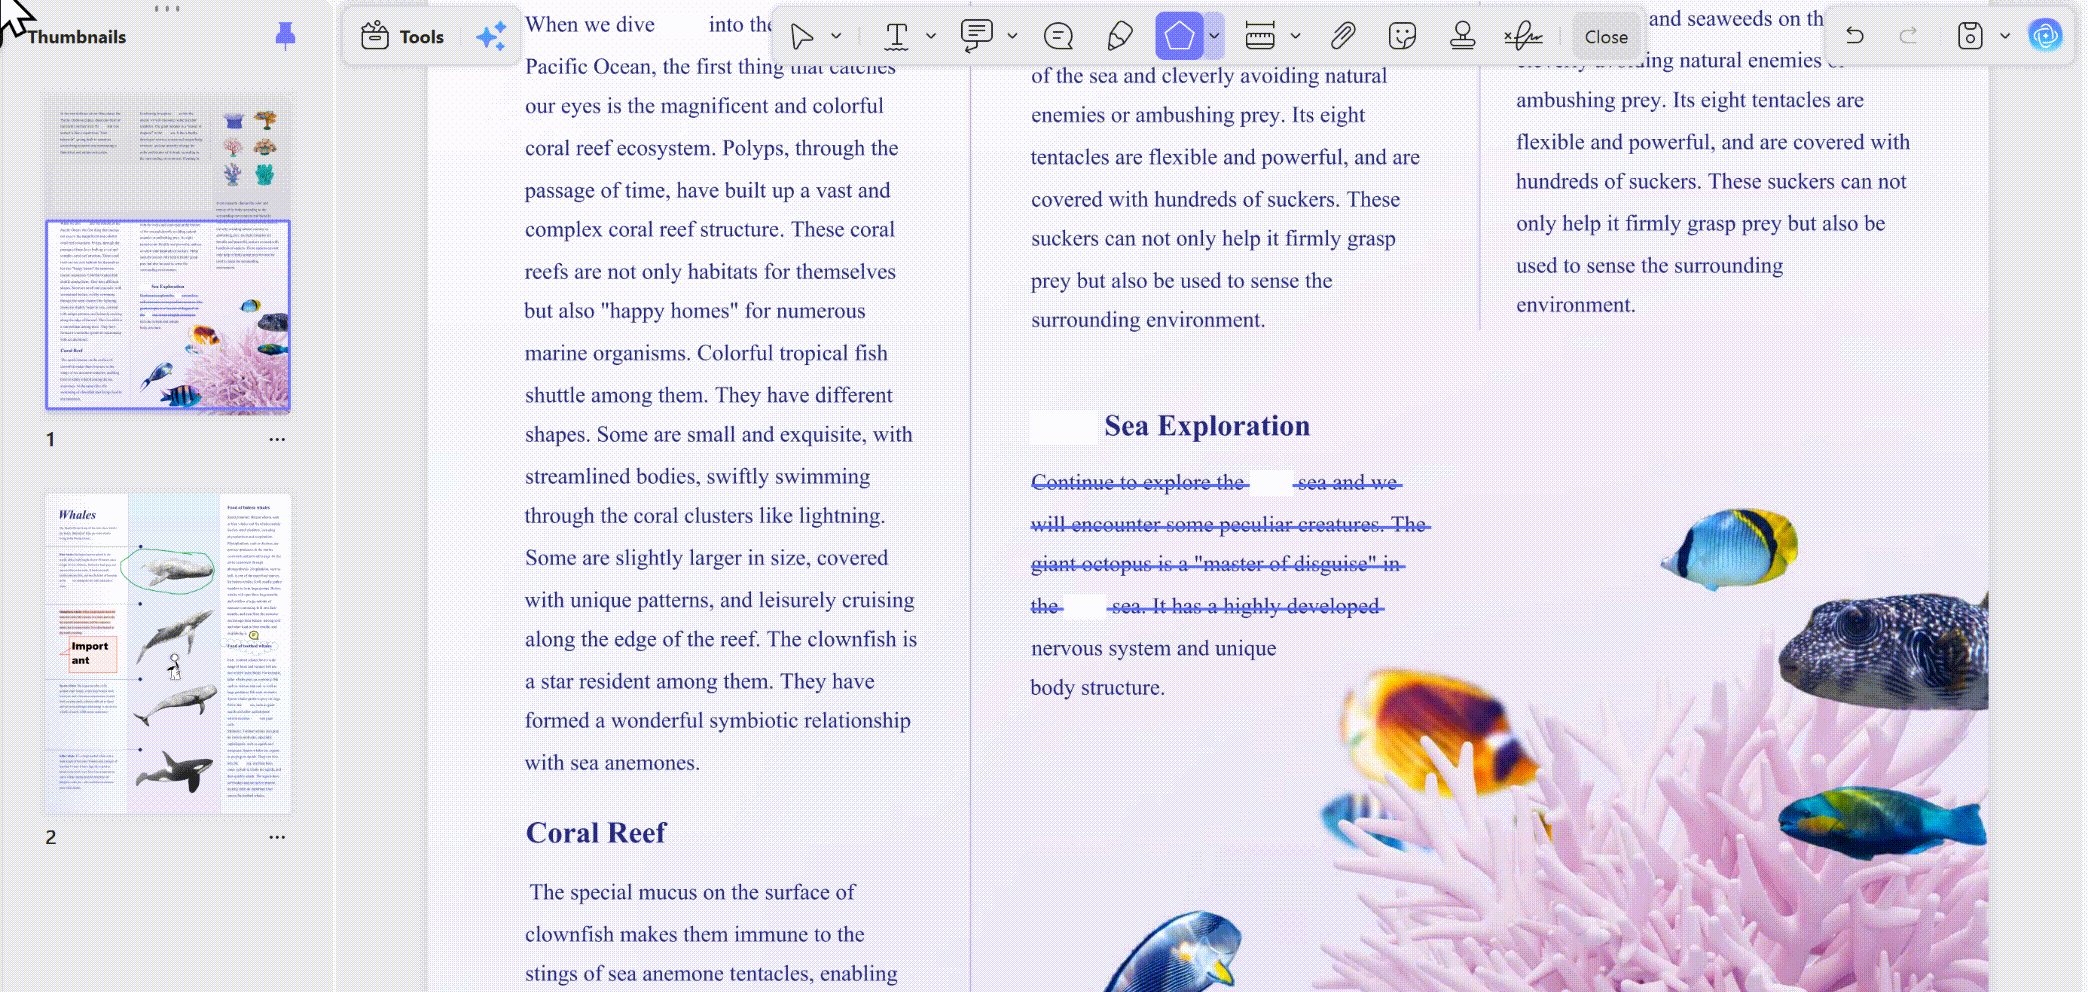Toggle the pentagon shape tool
The width and height of the screenshot is (2088, 992).
(x=1179, y=37)
